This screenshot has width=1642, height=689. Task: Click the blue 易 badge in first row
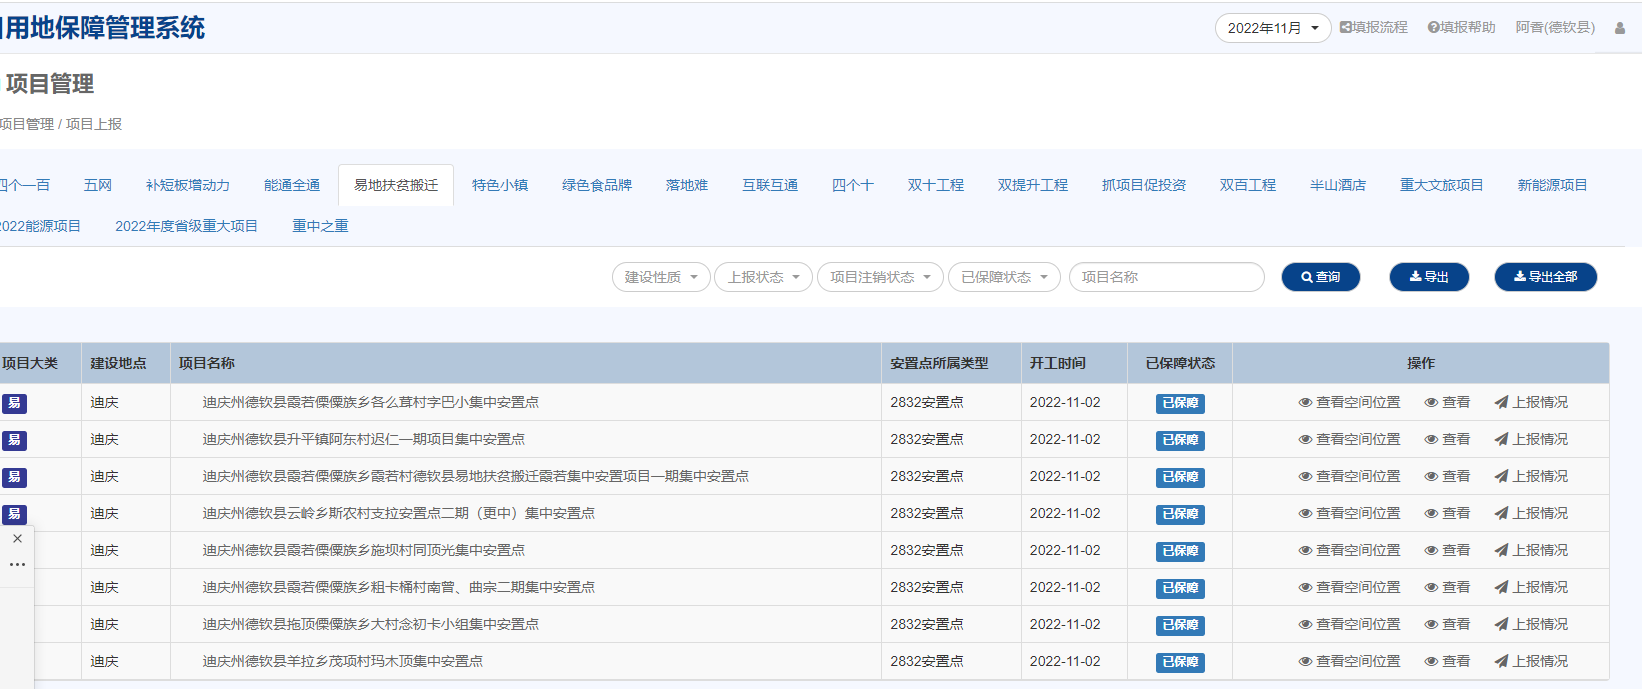(14, 403)
